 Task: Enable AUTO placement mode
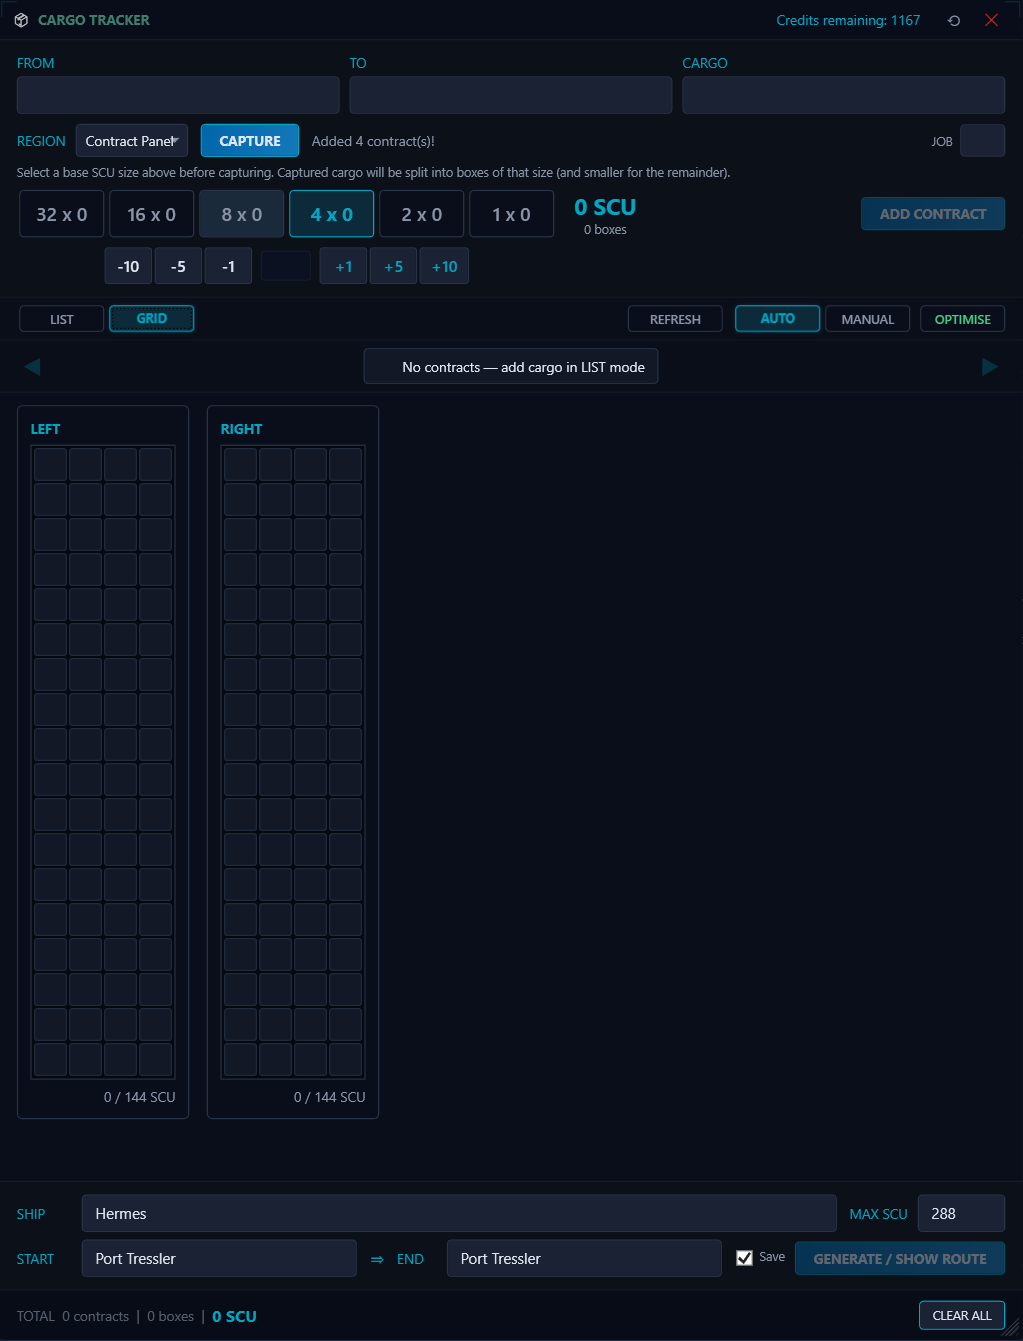(x=778, y=319)
